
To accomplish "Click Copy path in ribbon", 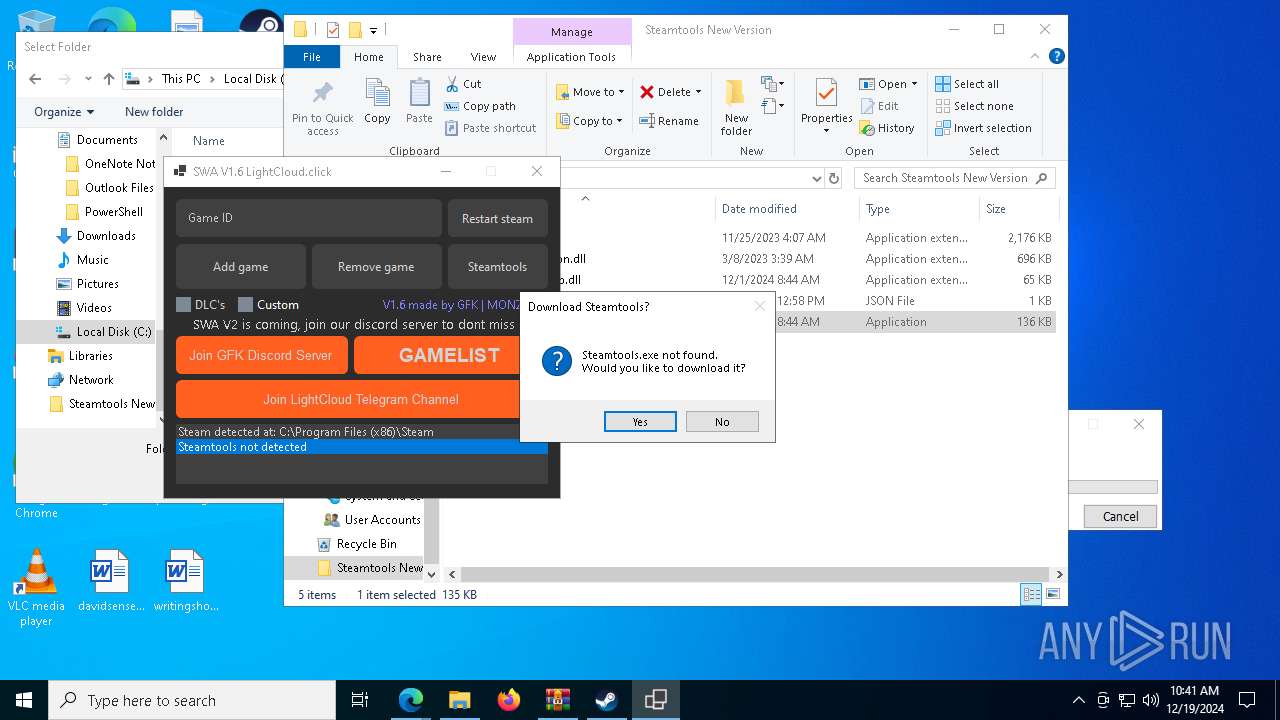I will coord(480,106).
